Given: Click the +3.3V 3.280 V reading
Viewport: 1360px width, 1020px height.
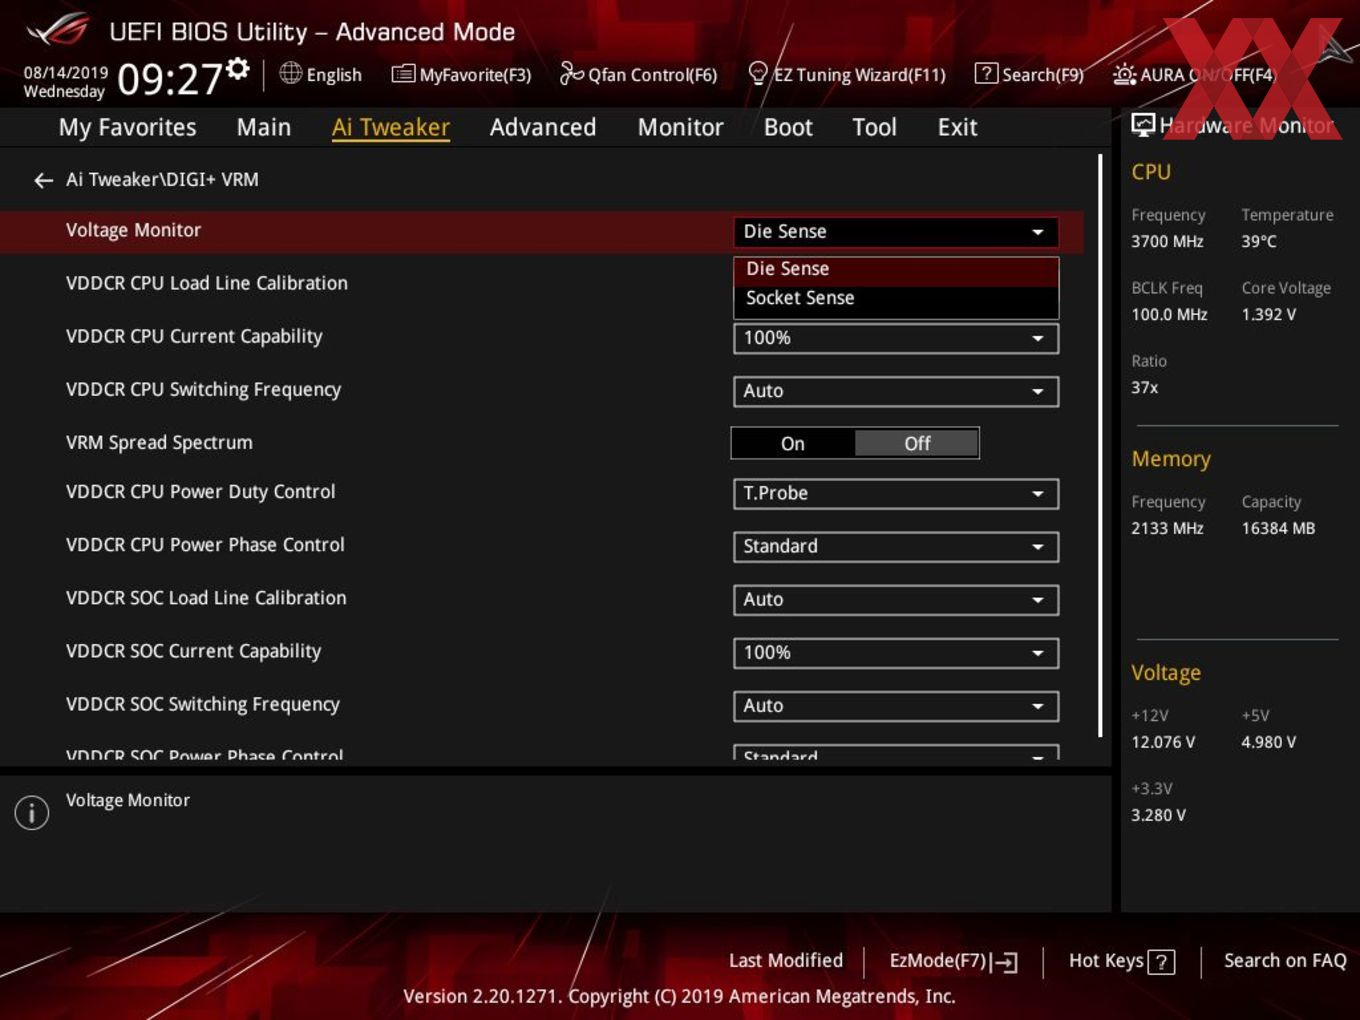Looking at the screenshot, I should point(1158,816).
